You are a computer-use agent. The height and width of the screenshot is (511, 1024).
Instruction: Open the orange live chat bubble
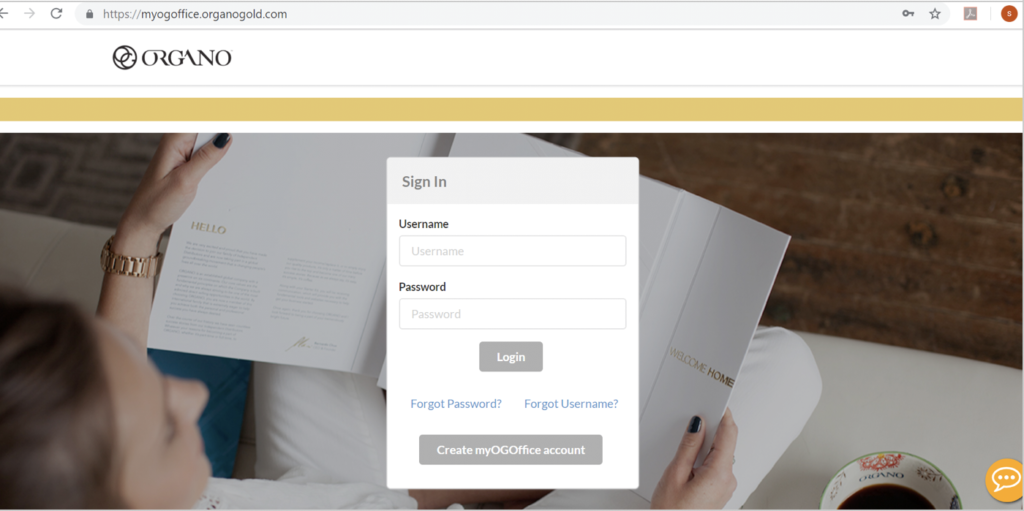(x=1005, y=480)
